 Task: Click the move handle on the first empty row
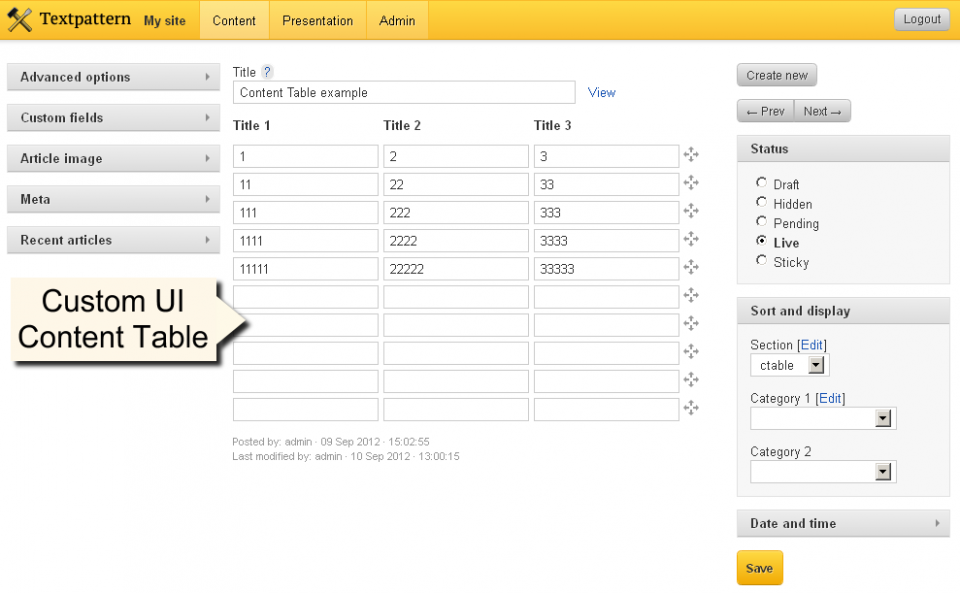pyautogui.click(x=690, y=296)
